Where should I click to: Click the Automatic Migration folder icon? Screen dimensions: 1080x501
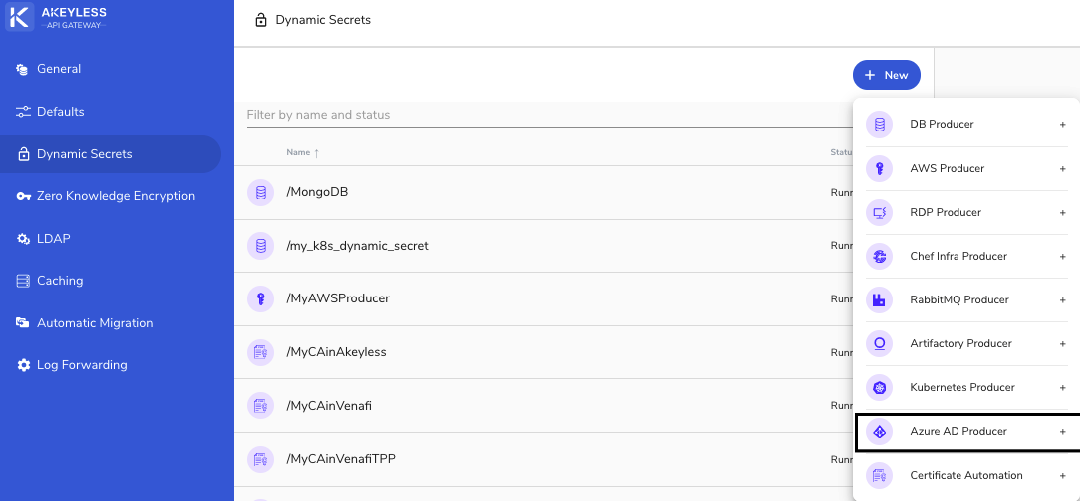[x=23, y=323]
